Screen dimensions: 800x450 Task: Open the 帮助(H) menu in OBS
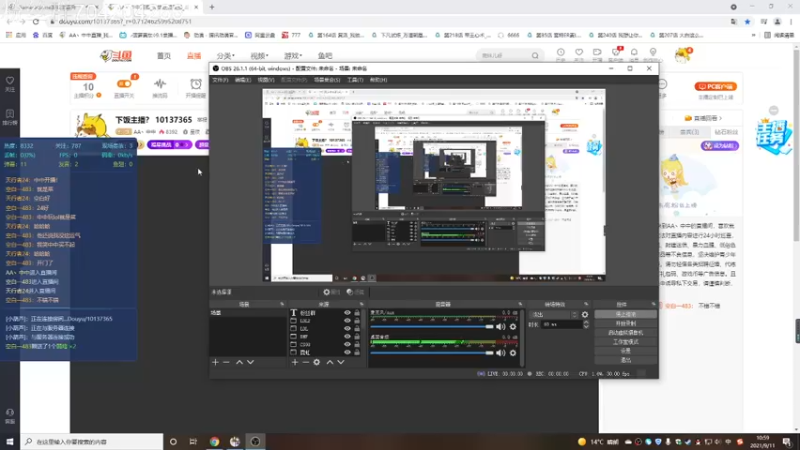tap(379, 80)
